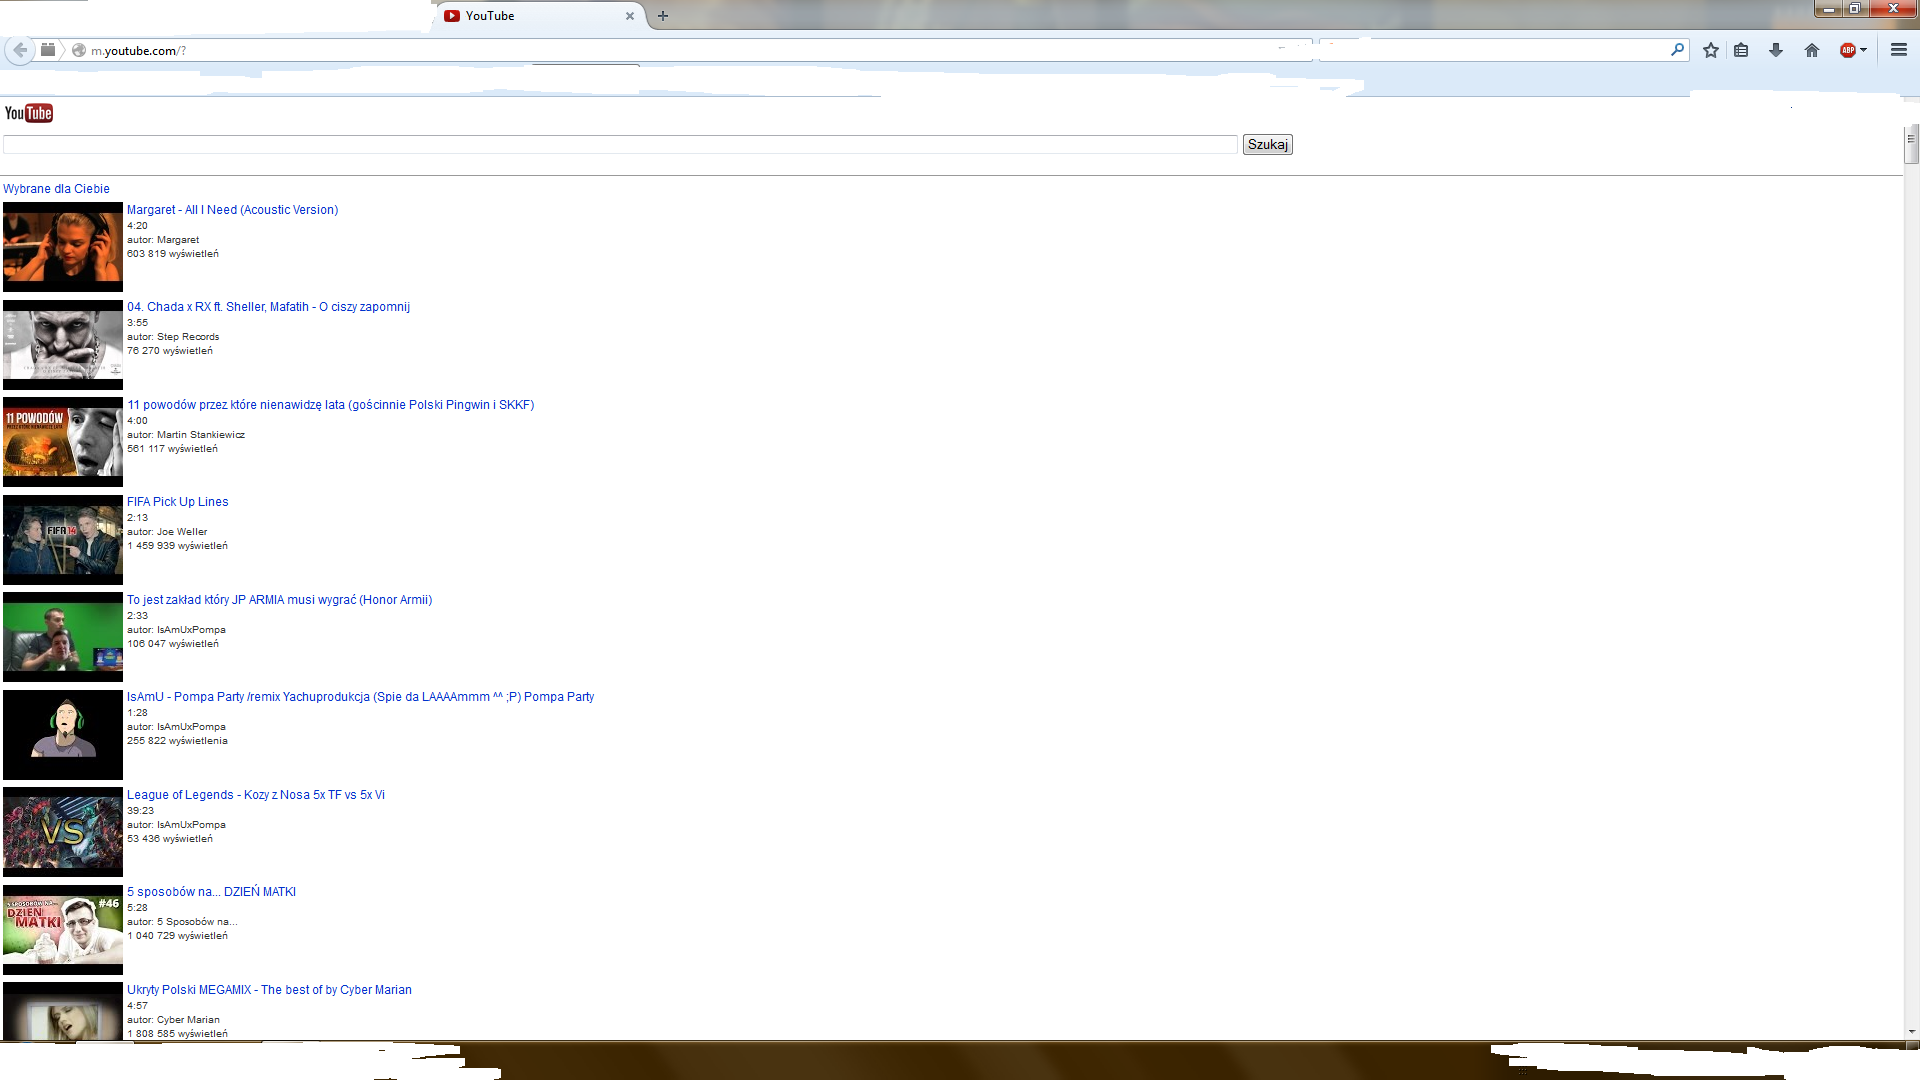Open the bookmarks list icon

tap(1741, 50)
